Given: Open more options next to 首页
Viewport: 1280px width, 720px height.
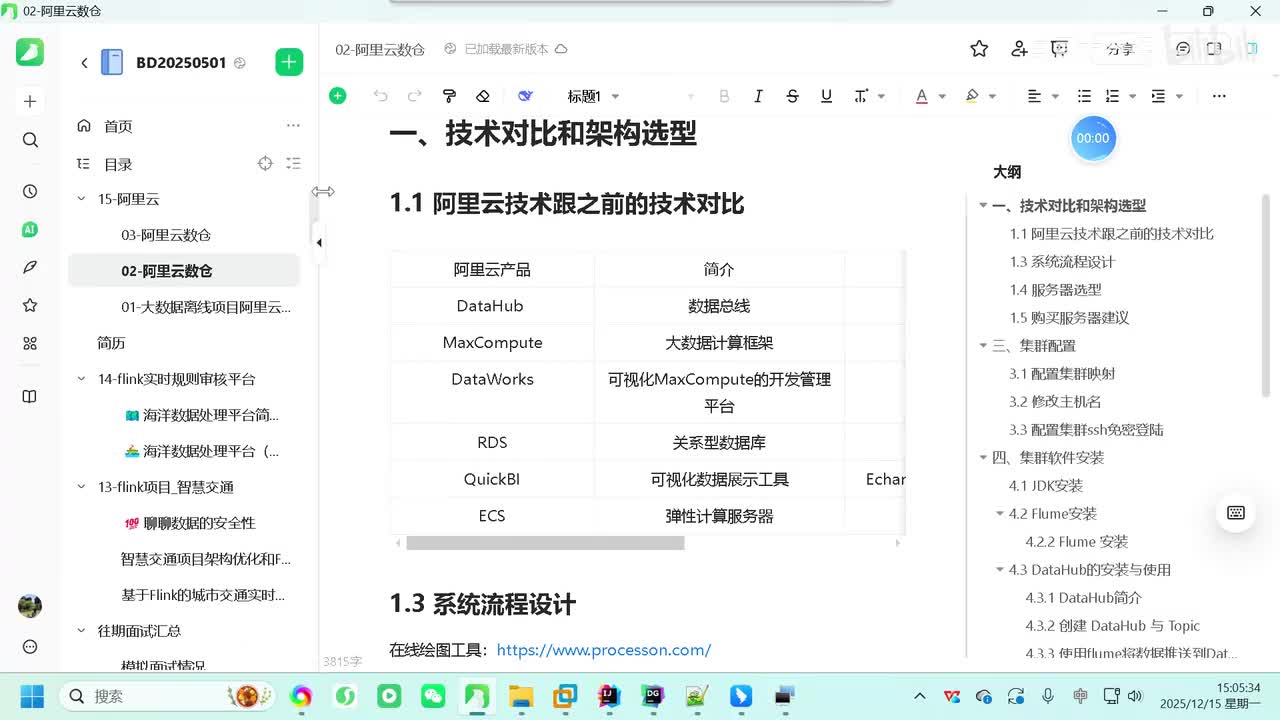Looking at the screenshot, I should pos(293,125).
